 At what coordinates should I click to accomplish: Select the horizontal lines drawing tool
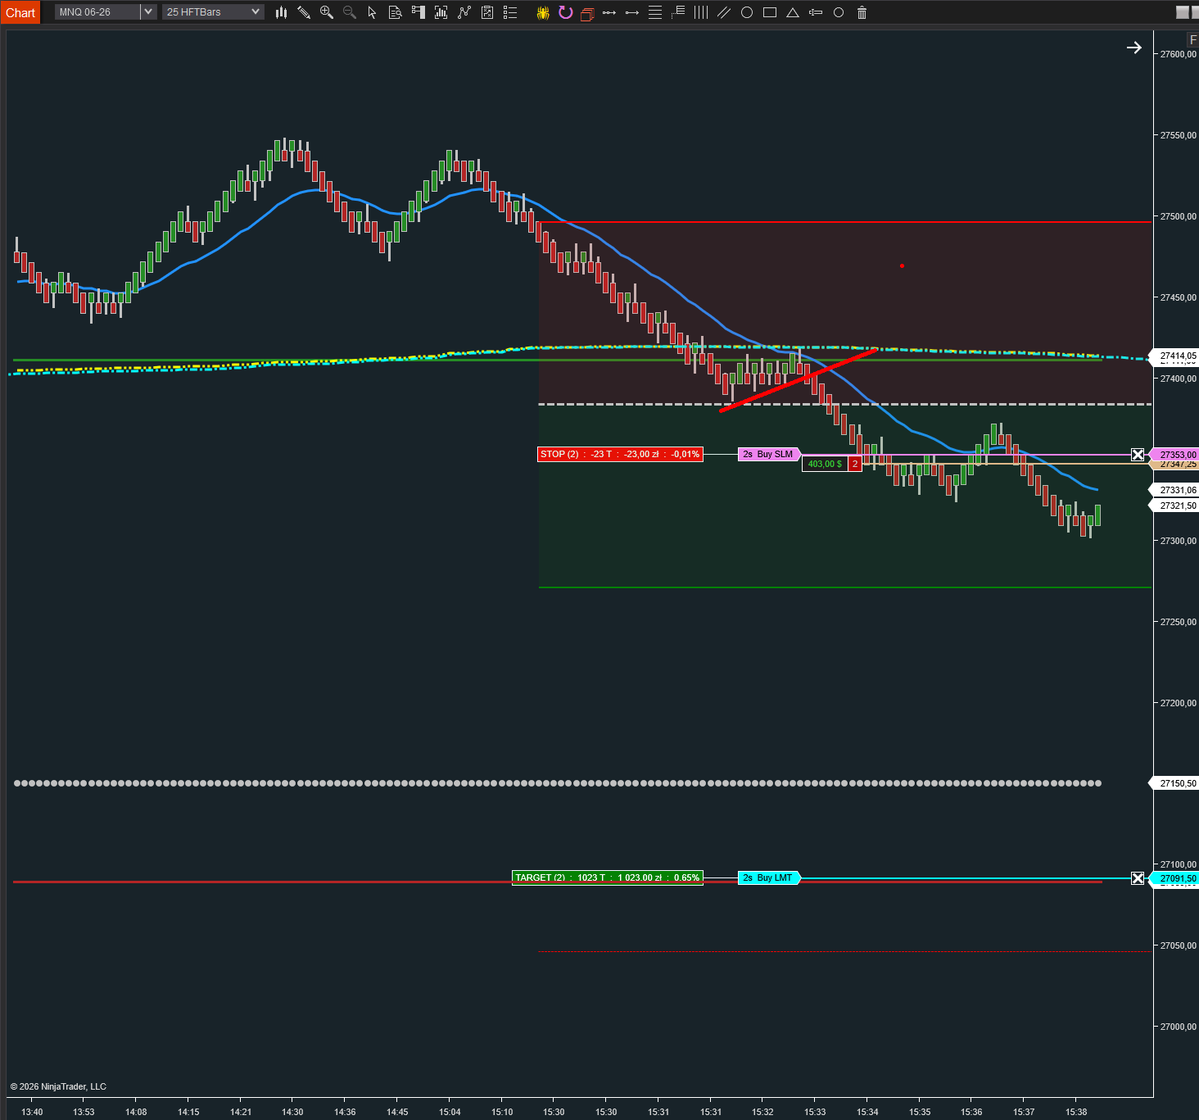click(x=655, y=12)
